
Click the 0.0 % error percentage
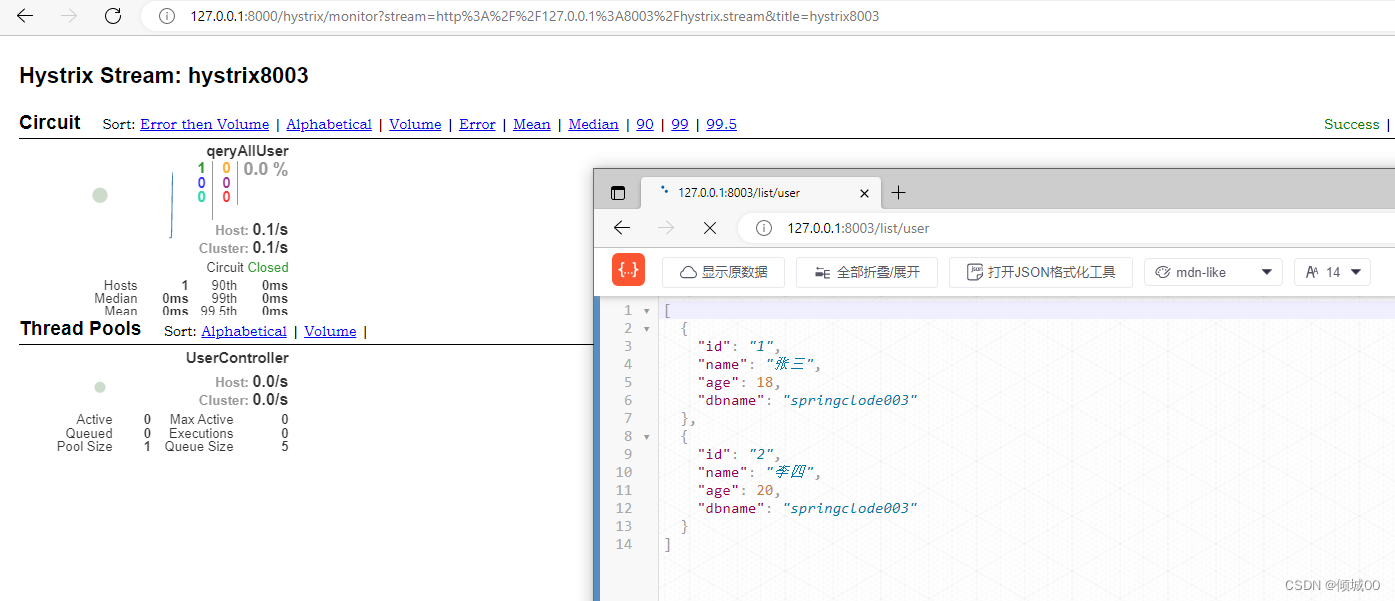266,169
